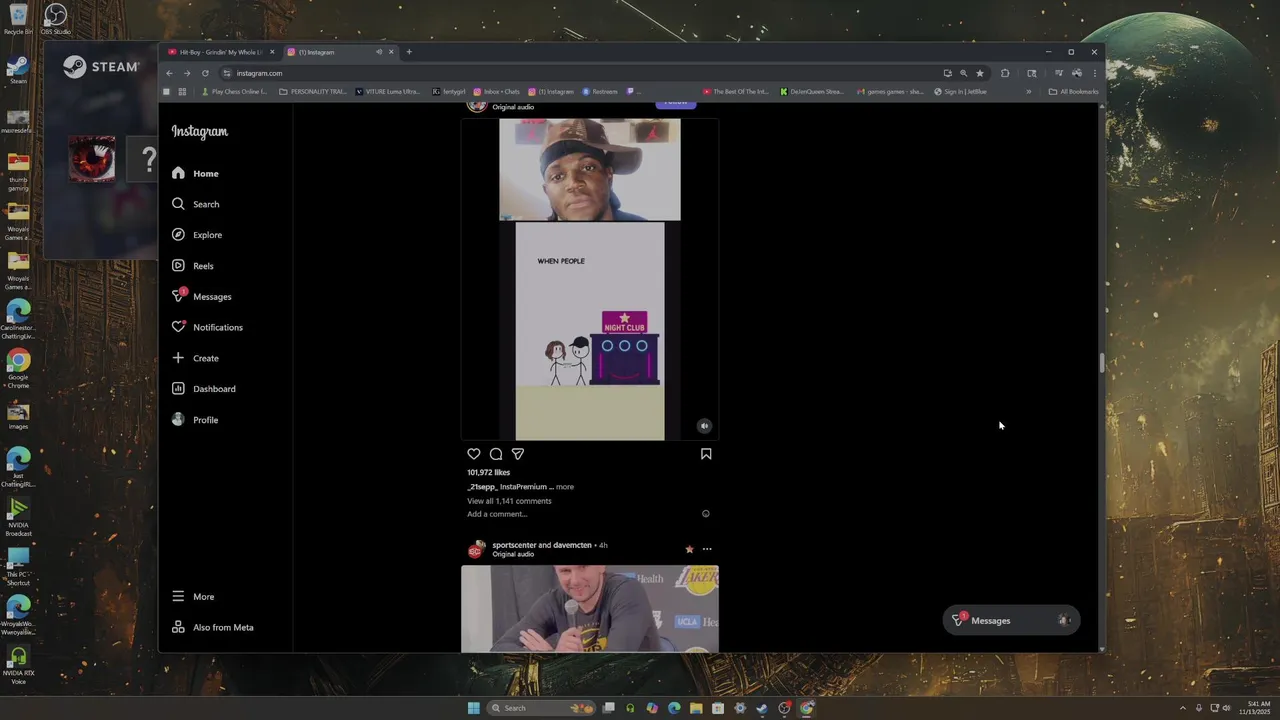Mute the Instagram tab via its speaker icon
Screen dimensions: 1280x720
(x=379, y=52)
